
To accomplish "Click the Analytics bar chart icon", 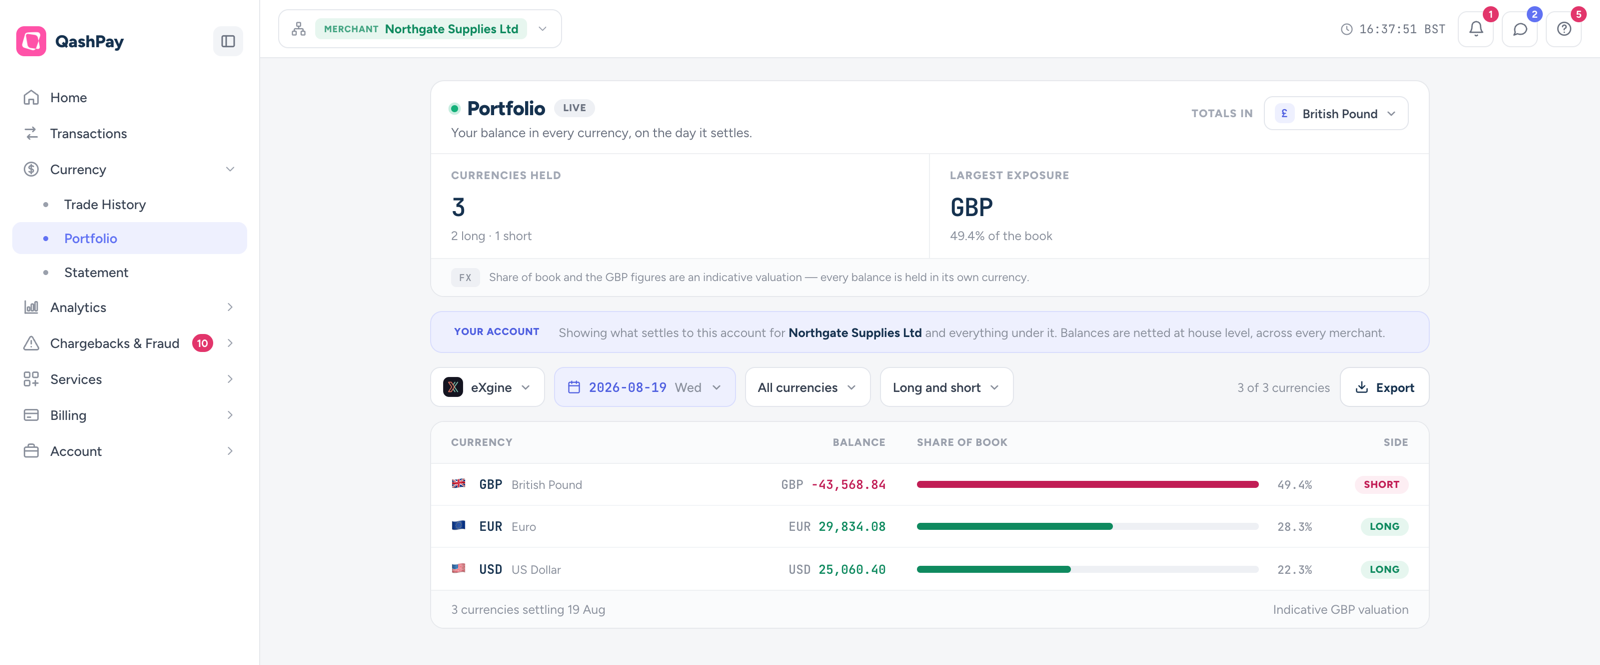I will [31, 307].
